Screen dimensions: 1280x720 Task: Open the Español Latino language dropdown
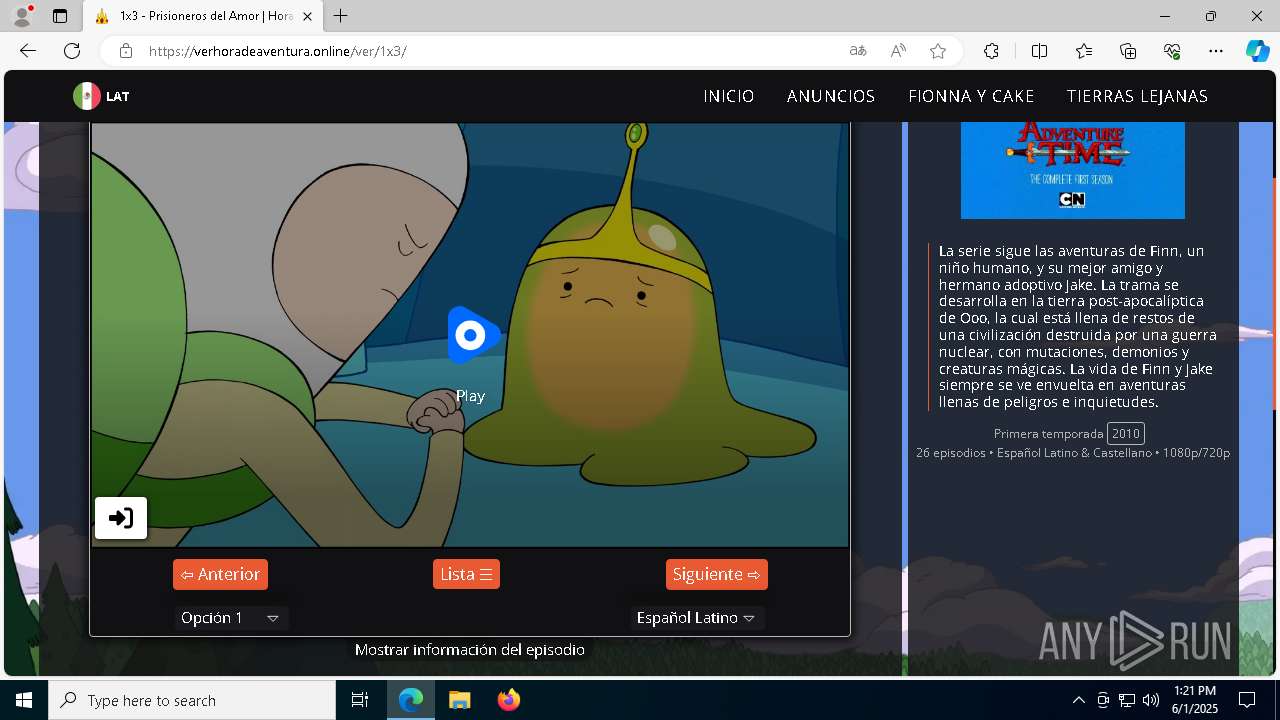point(696,618)
